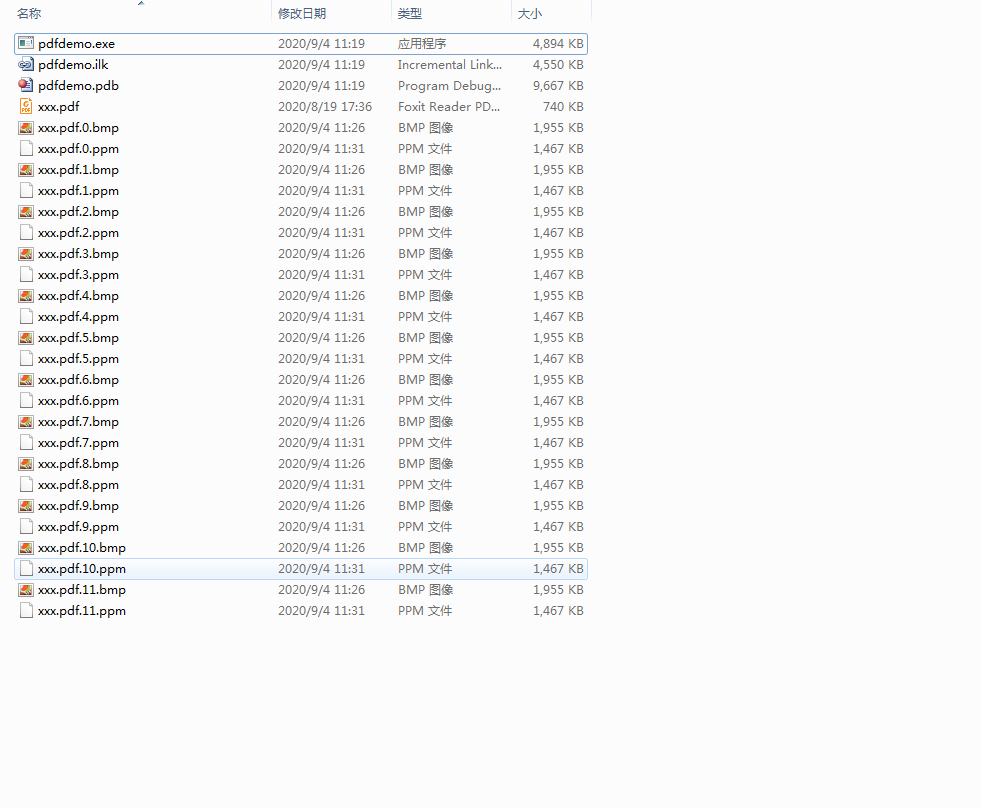
Task: Select the file named xxx.pdf.3.bmp
Action: (78, 253)
